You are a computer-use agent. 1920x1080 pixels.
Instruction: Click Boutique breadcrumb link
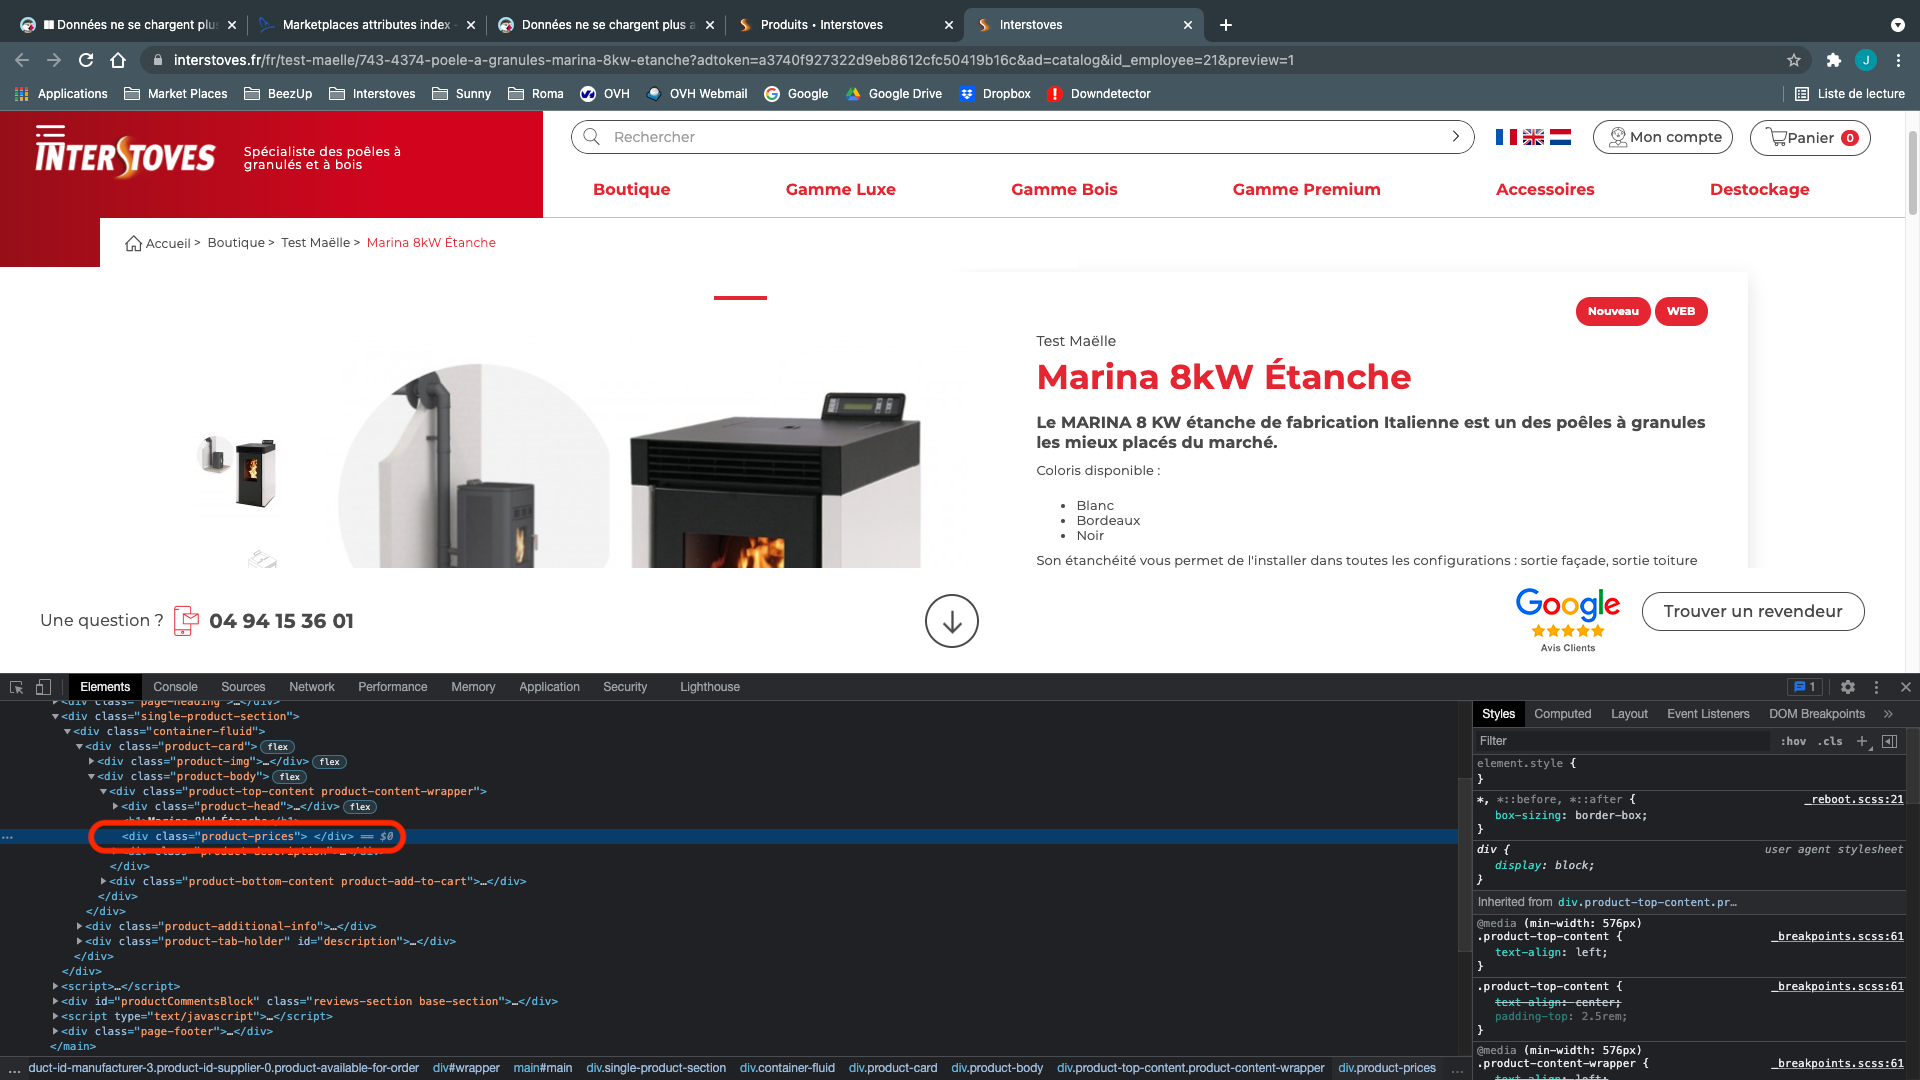tap(236, 243)
